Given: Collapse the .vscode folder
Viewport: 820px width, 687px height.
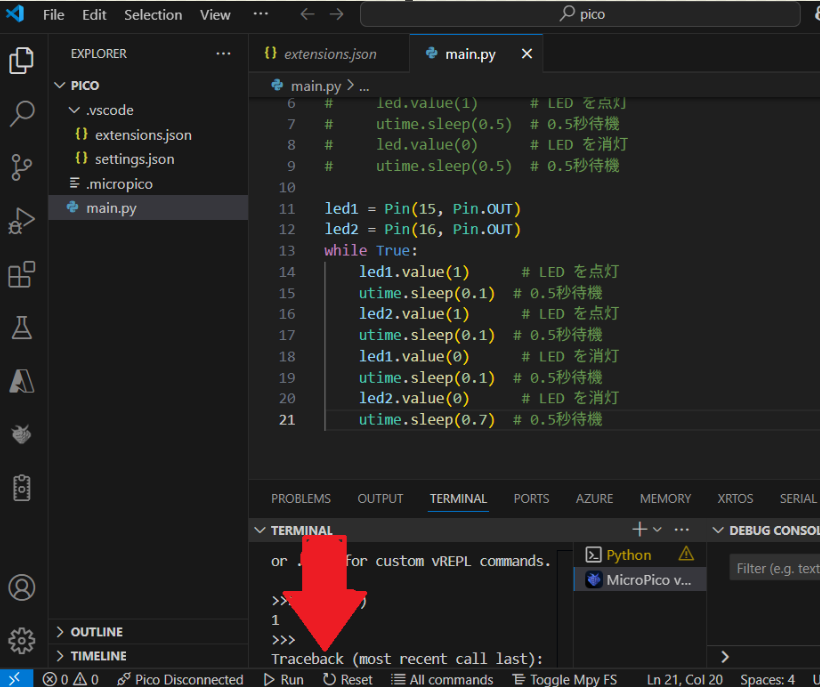Looking at the screenshot, I should click(74, 110).
